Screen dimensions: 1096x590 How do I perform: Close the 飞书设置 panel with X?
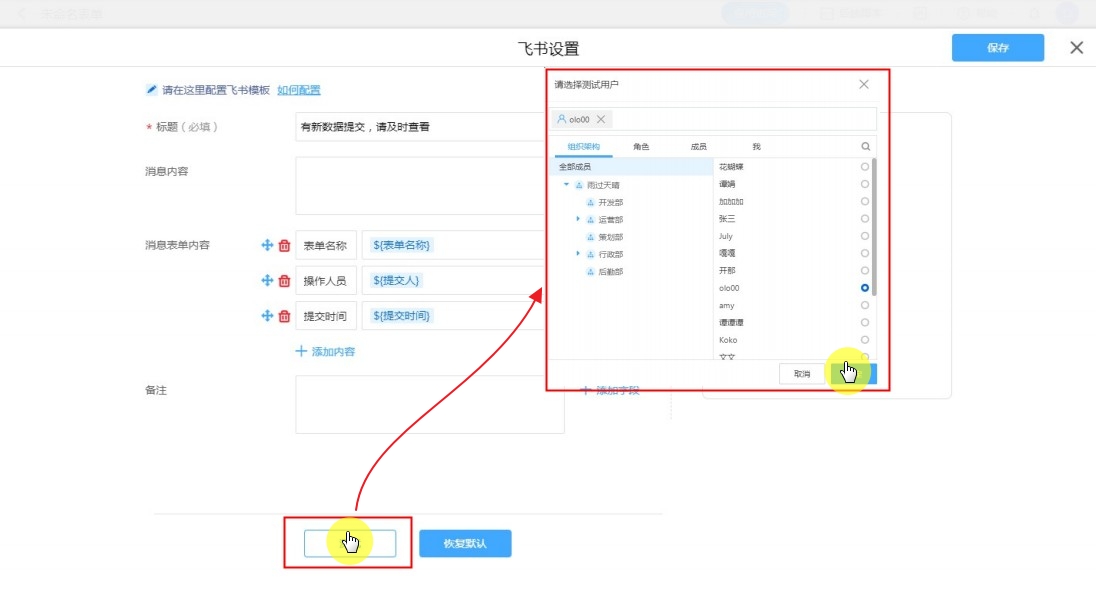(x=1076, y=48)
